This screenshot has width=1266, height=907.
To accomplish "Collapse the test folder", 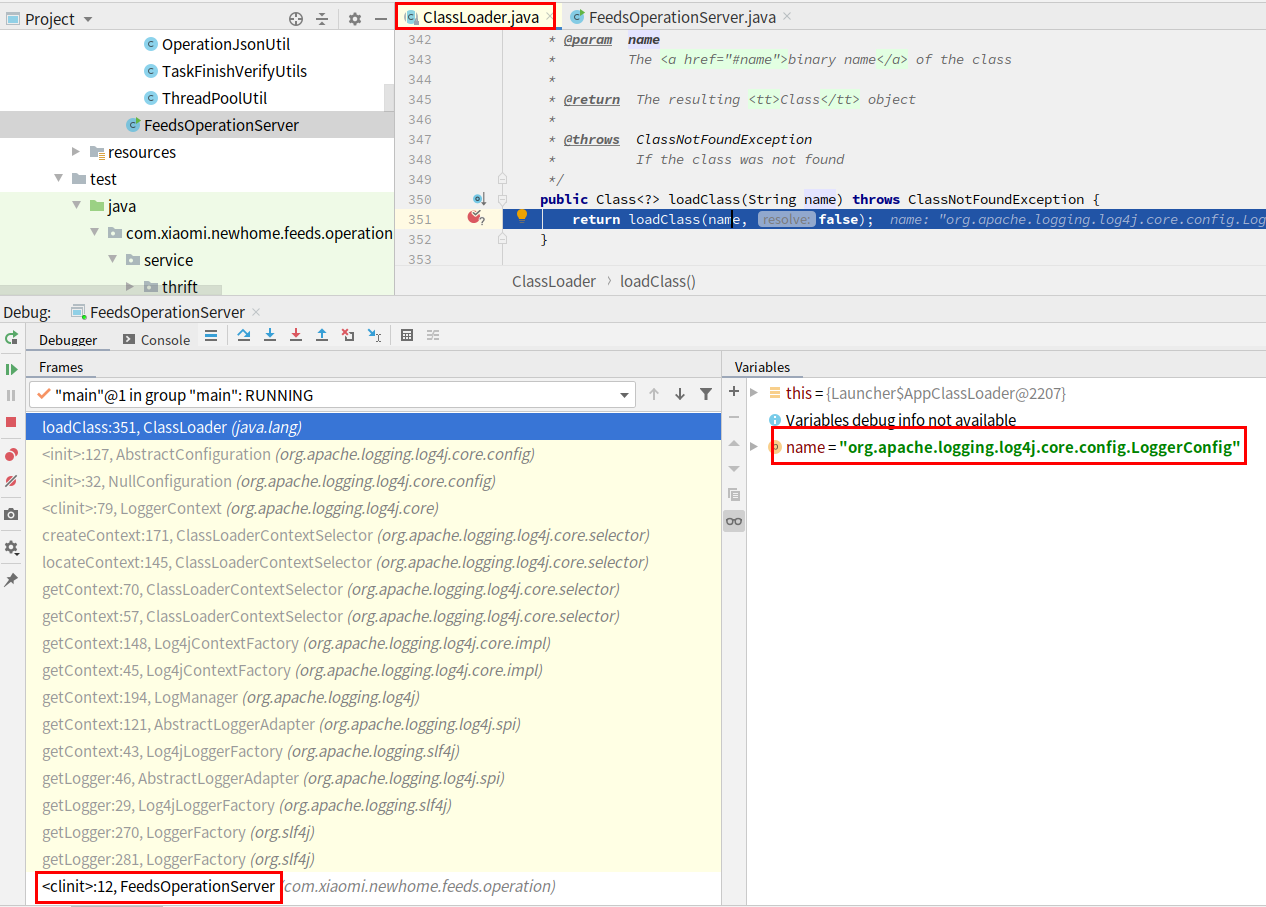I will pyautogui.click(x=59, y=179).
